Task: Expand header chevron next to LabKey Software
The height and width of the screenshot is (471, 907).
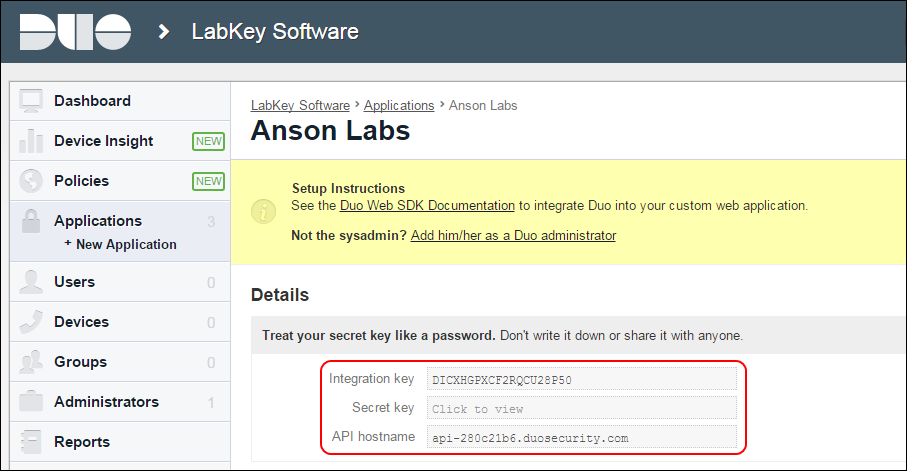Action: 164,32
